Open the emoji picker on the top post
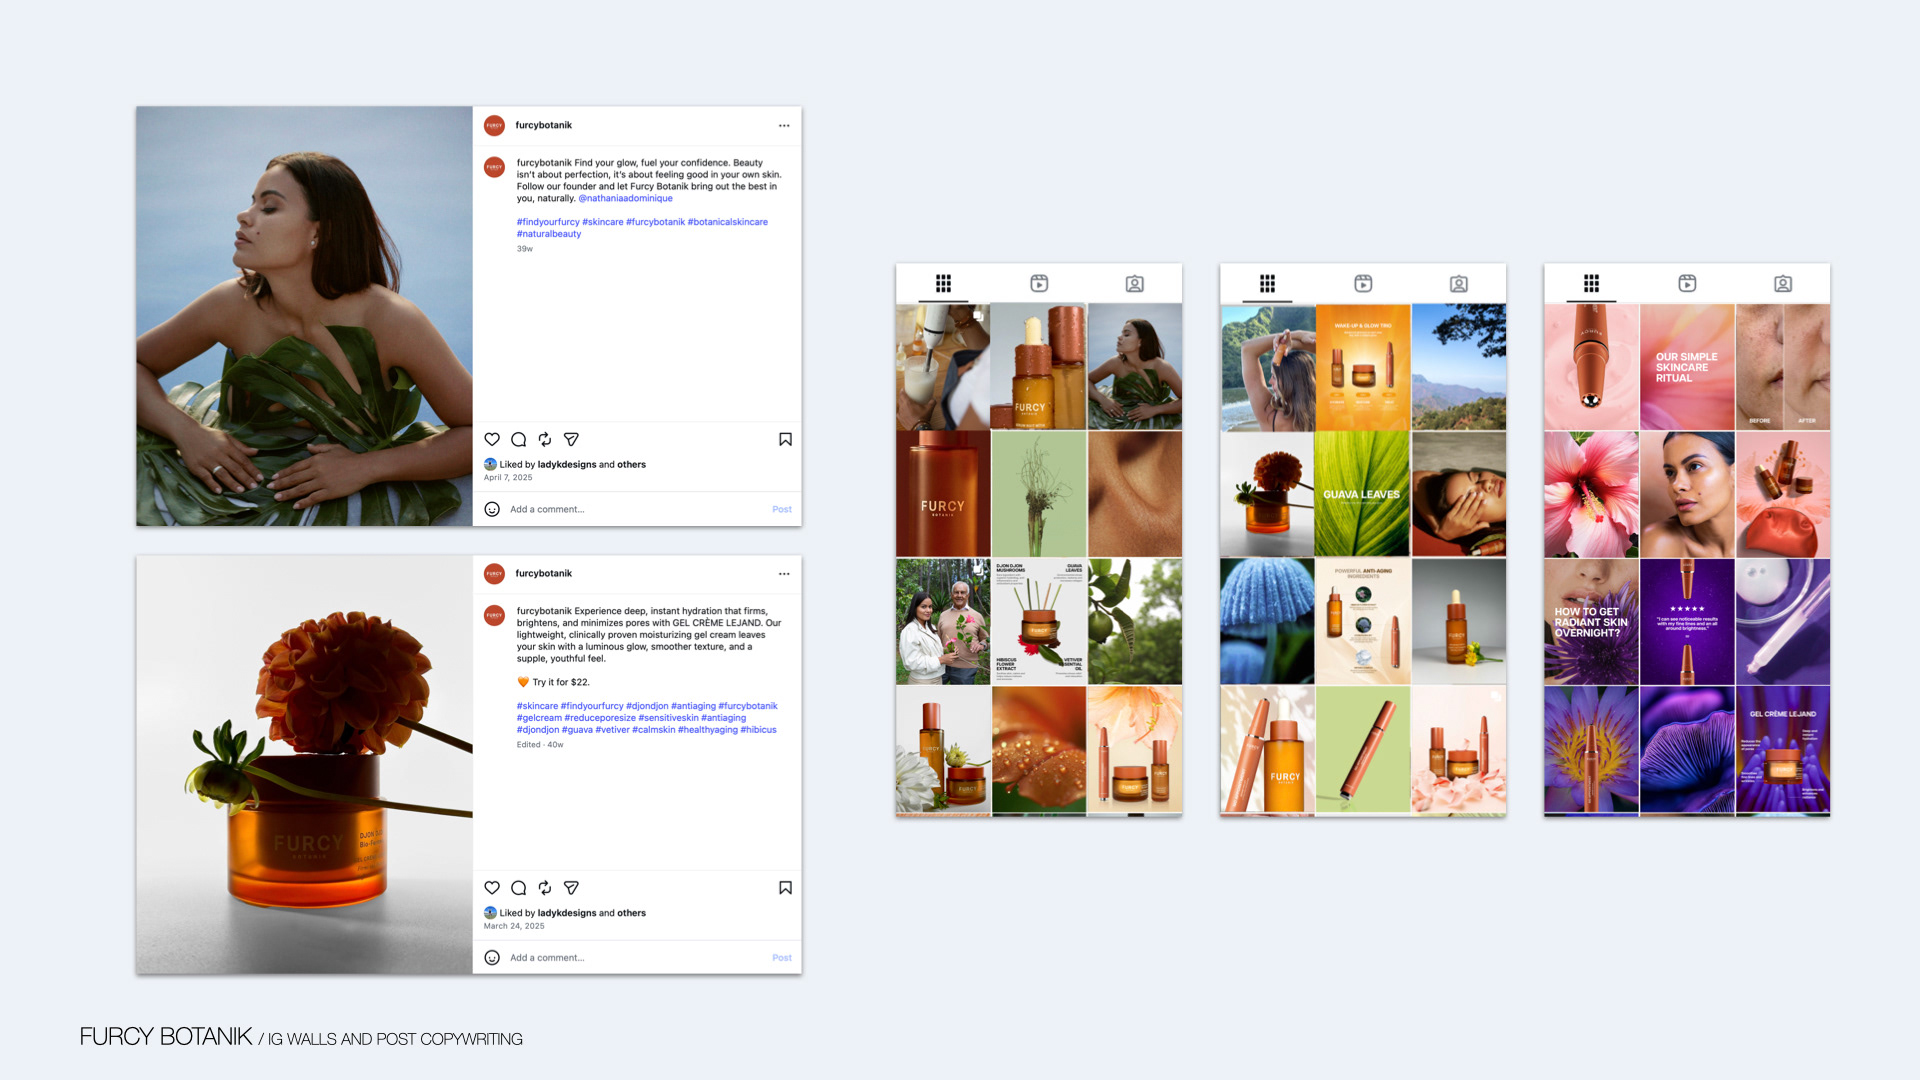The image size is (1920, 1080). coord(492,509)
